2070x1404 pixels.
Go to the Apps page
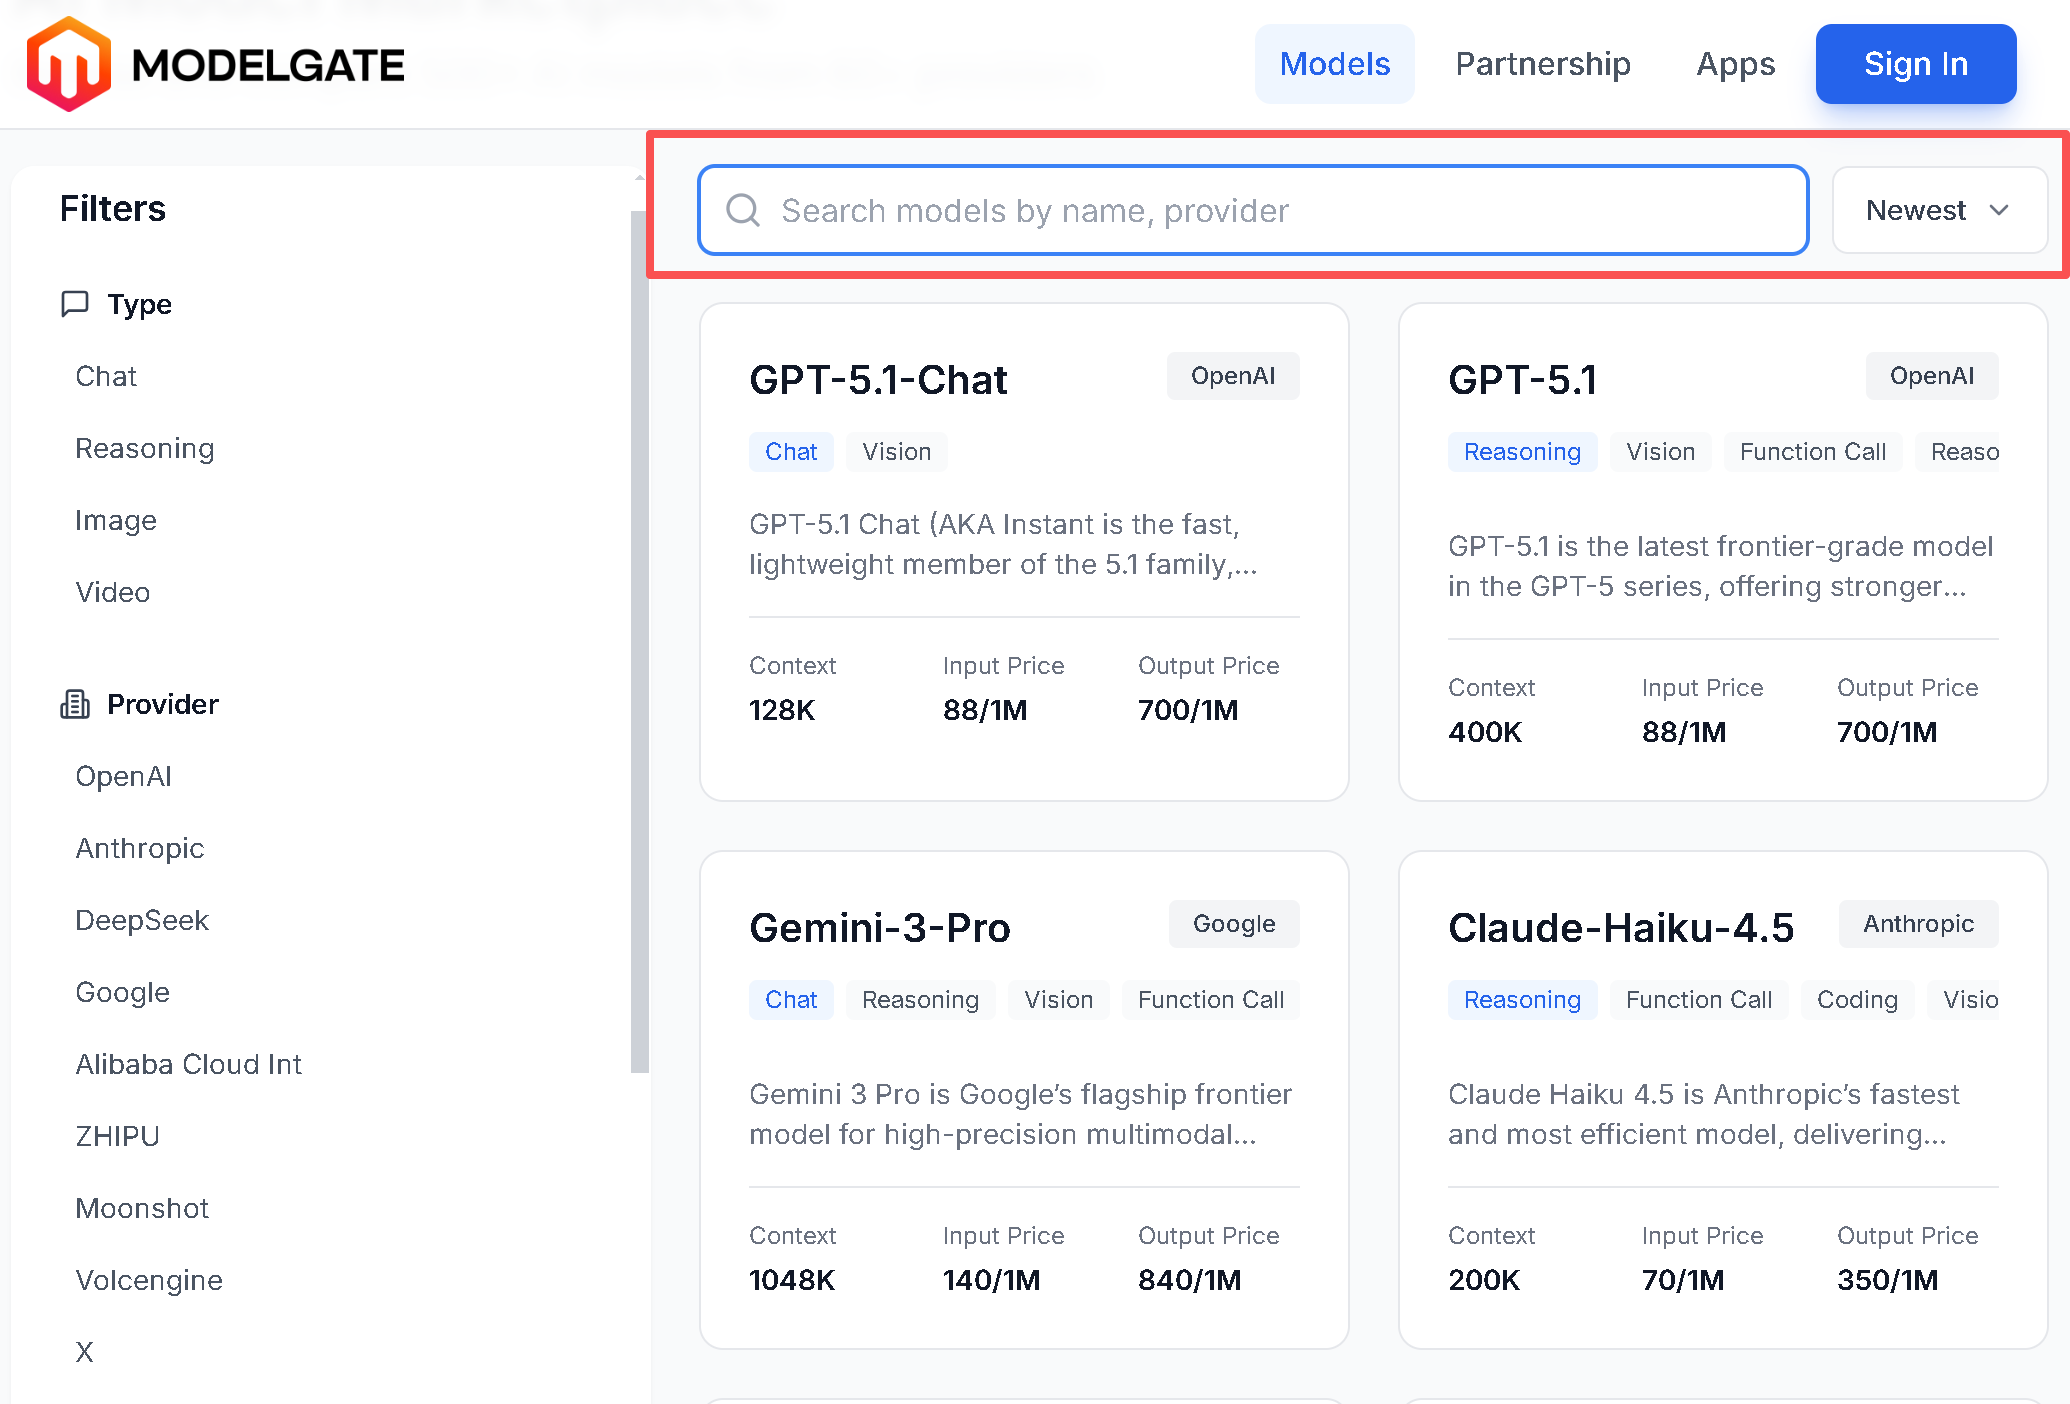pyautogui.click(x=1735, y=64)
